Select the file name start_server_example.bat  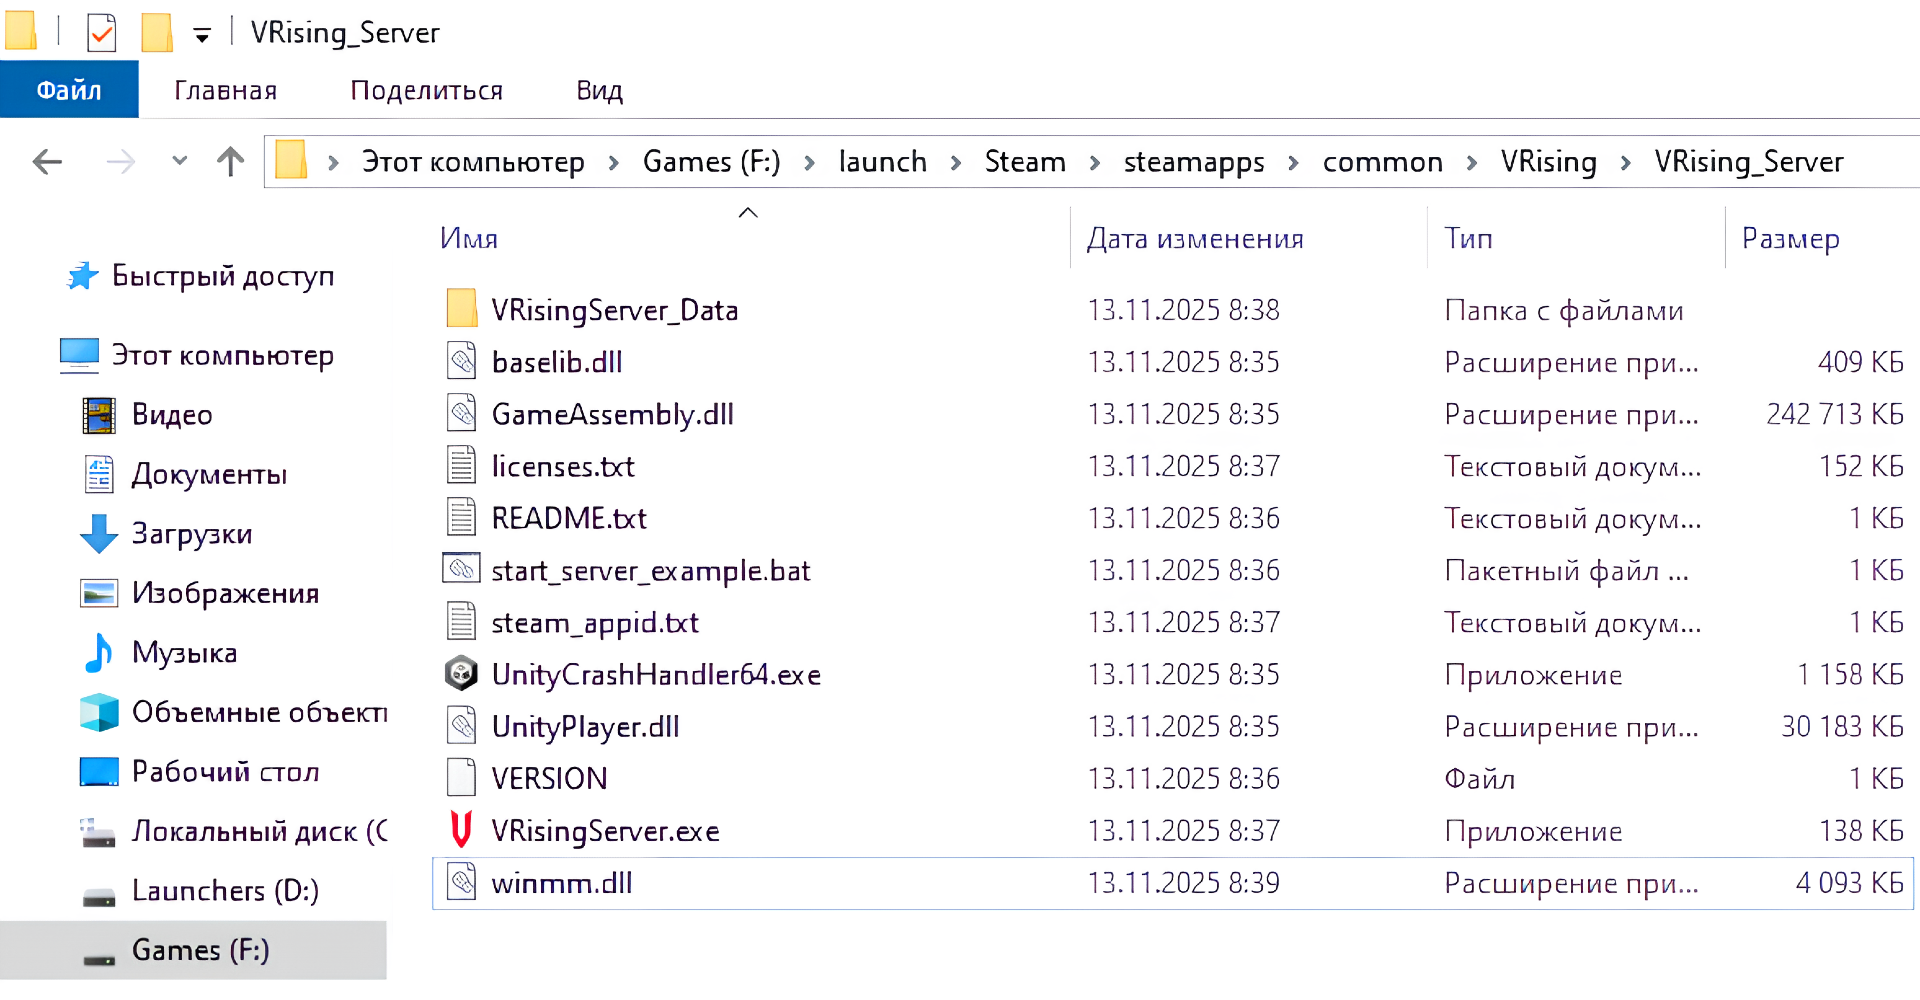[x=651, y=570]
